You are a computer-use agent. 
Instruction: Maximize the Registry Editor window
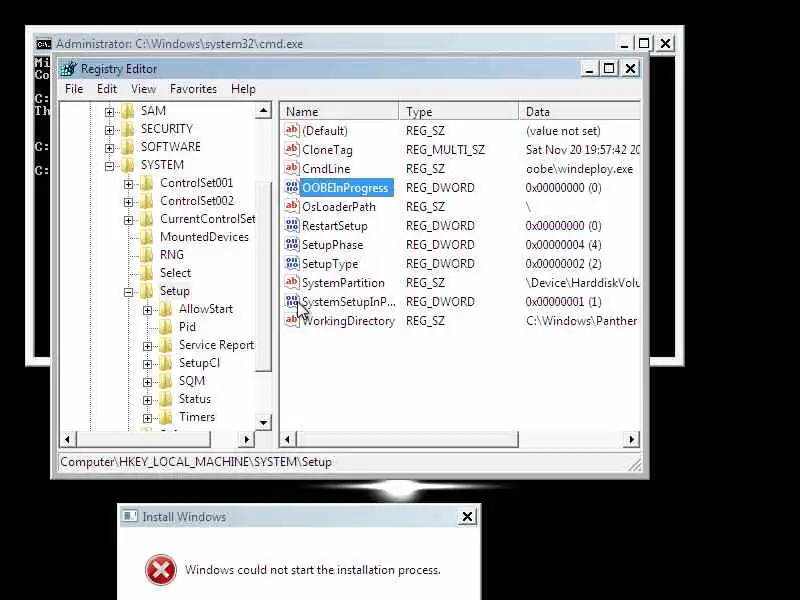click(609, 68)
